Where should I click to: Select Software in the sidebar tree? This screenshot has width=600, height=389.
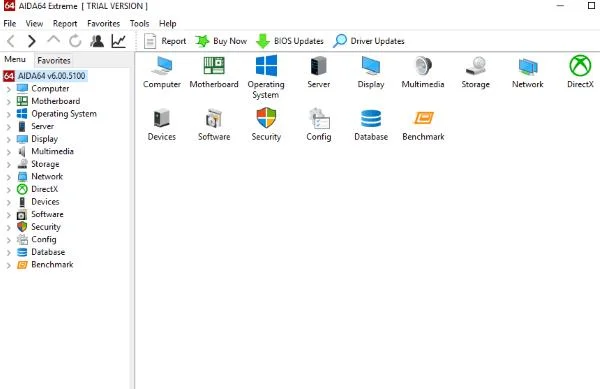click(x=47, y=214)
